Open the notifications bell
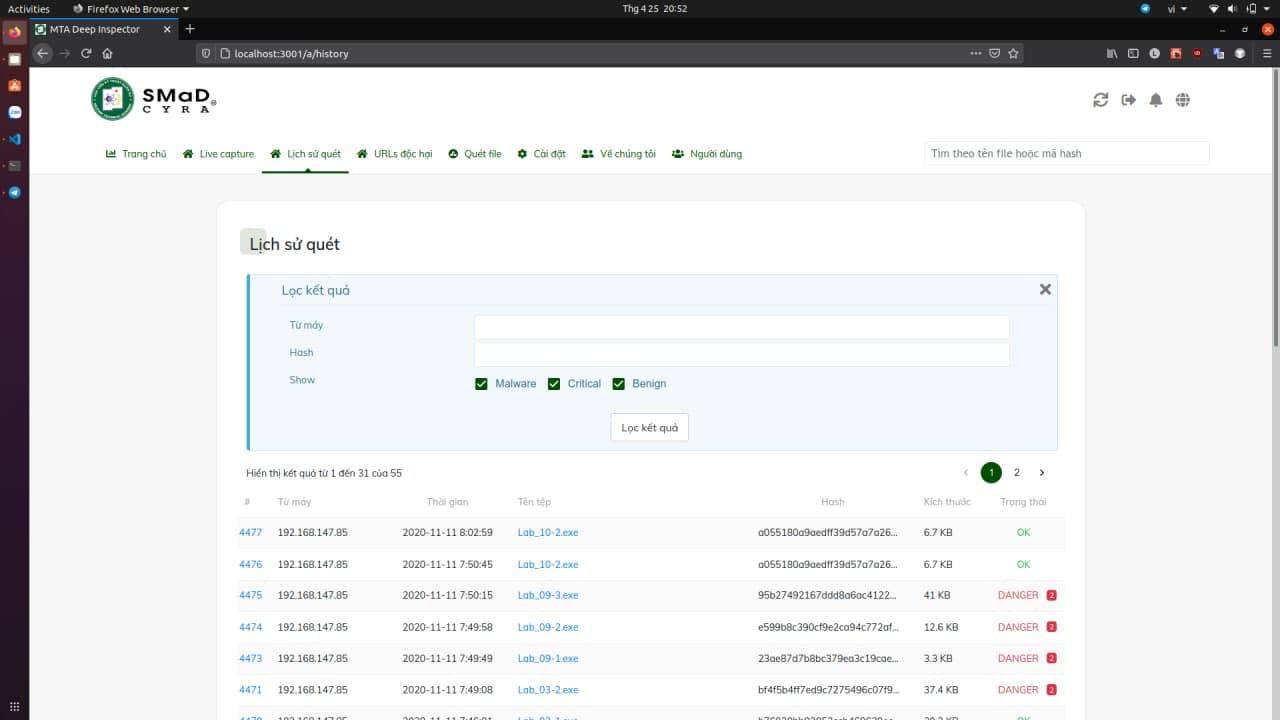The width and height of the screenshot is (1280, 720). coord(1156,100)
